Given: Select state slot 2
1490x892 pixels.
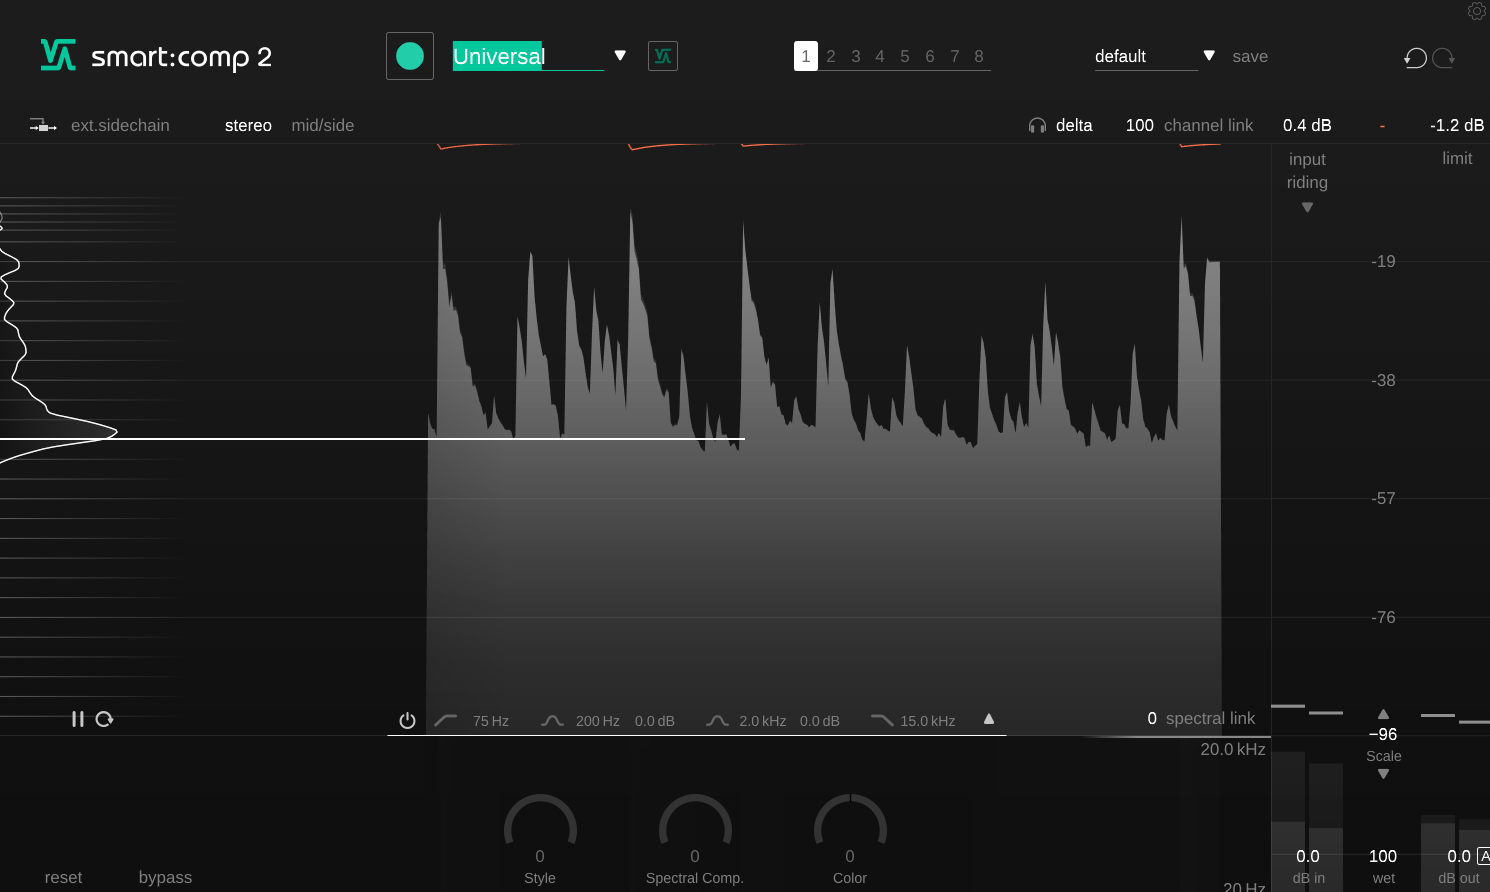Looking at the screenshot, I should click(831, 56).
